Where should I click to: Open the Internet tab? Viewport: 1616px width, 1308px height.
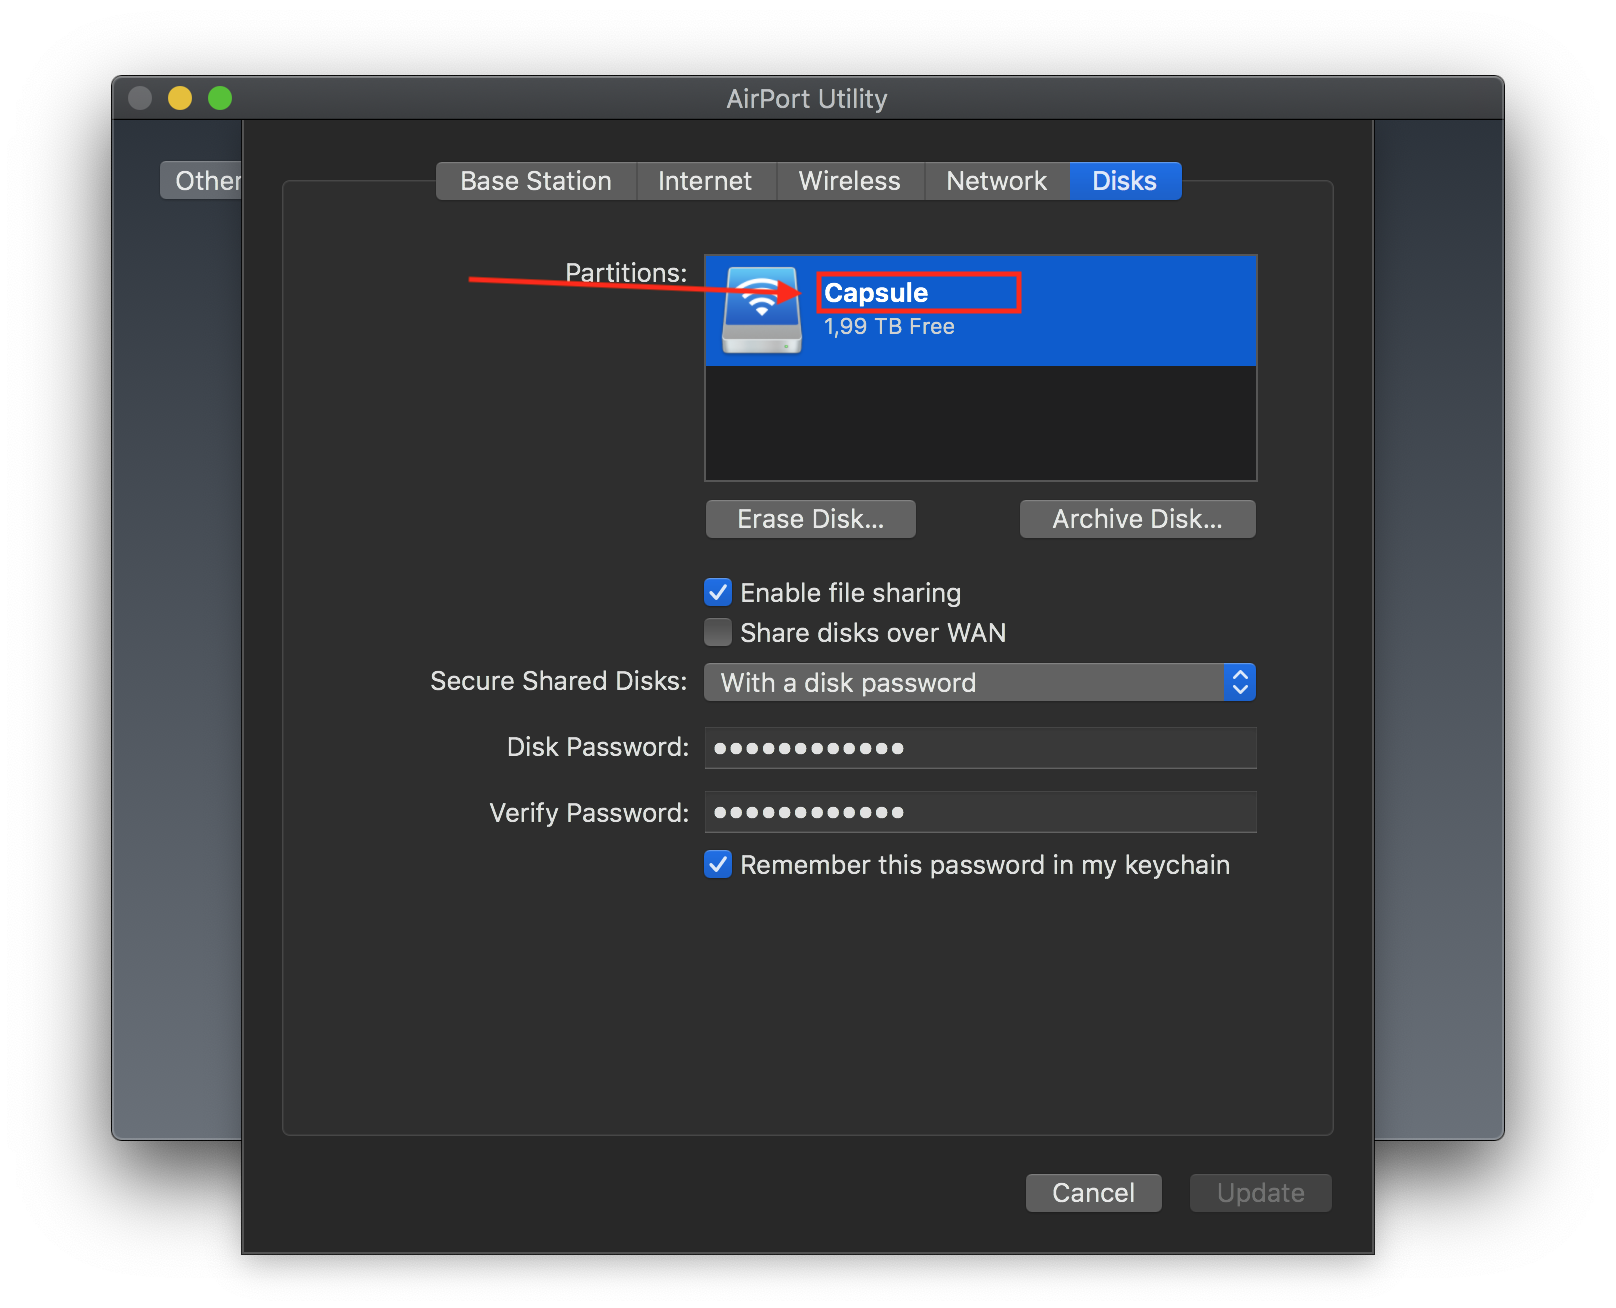tap(705, 181)
